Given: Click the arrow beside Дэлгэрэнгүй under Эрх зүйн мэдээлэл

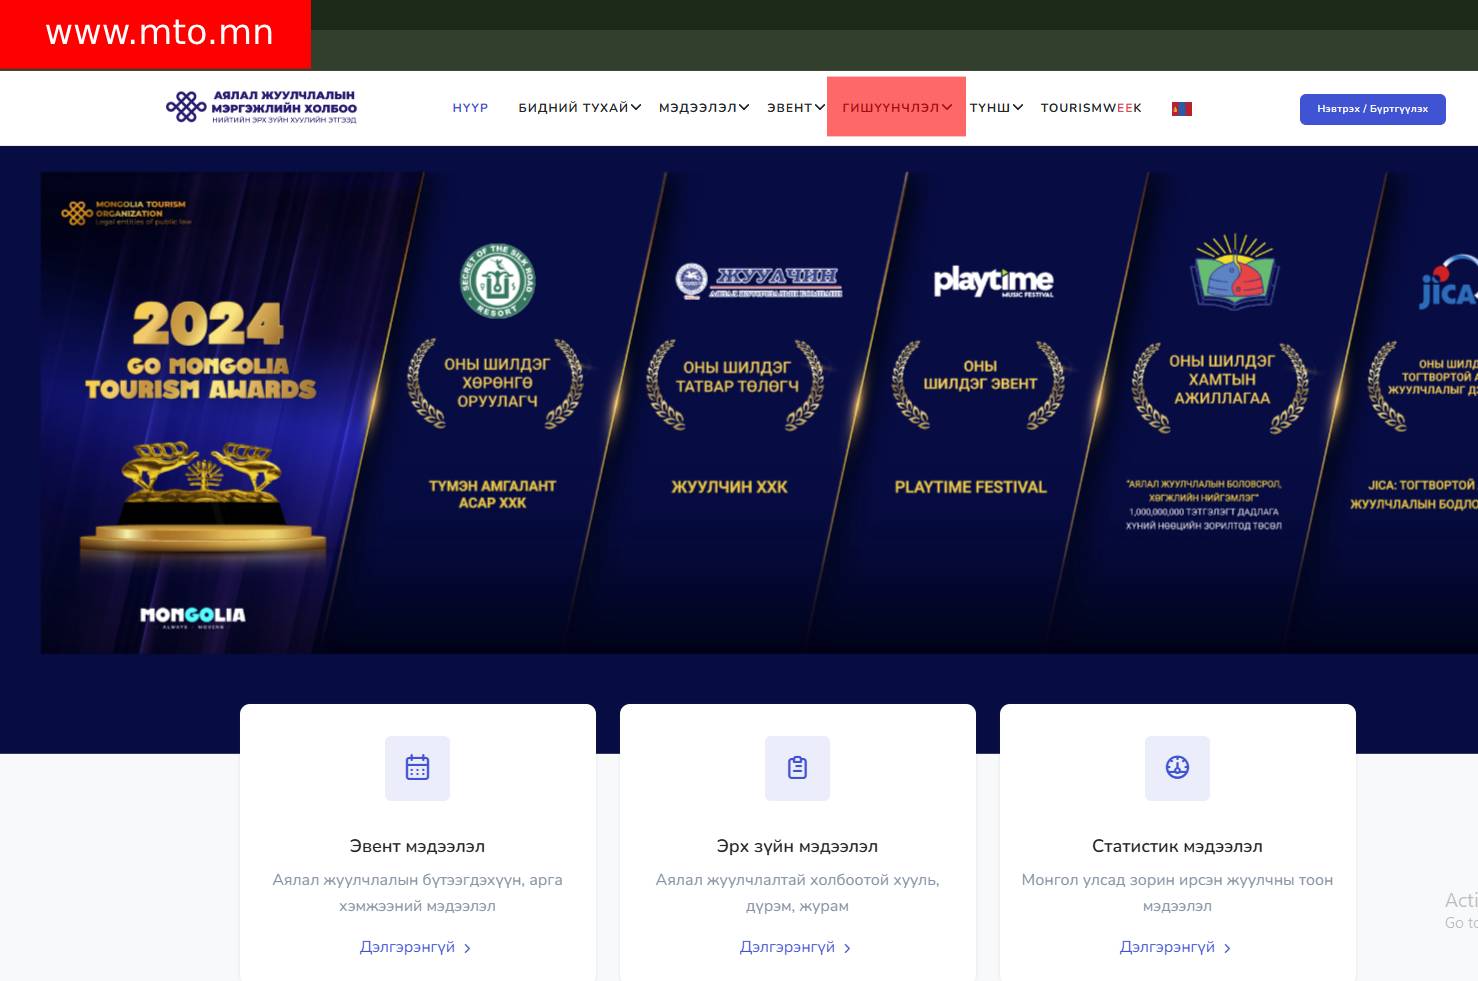Looking at the screenshot, I should pyautogui.click(x=847, y=948).
